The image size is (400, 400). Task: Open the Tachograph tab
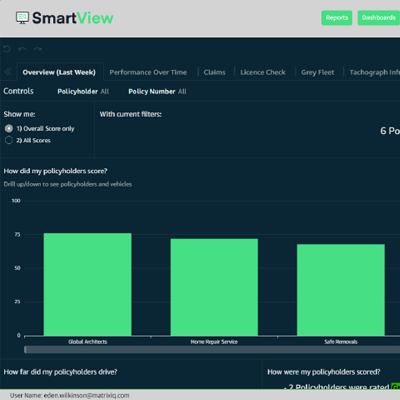tap(374, 72)
